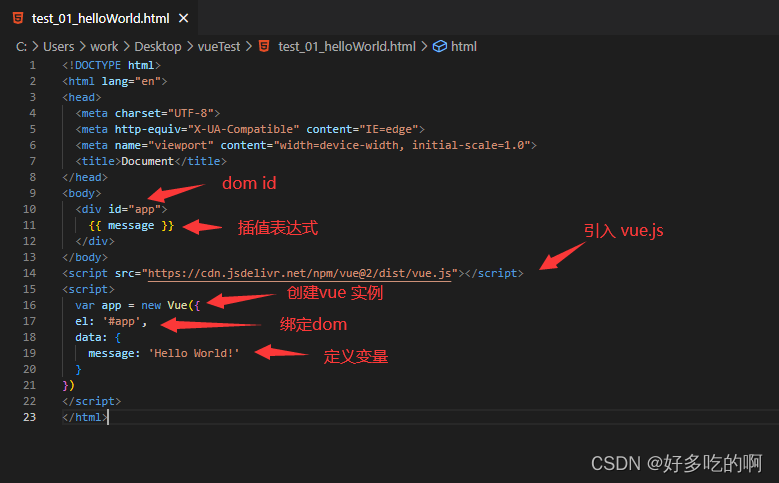The width and height of the screenshot is (779, 483).
Task: Click line number 14 in gutter
Action: point(29,273)
